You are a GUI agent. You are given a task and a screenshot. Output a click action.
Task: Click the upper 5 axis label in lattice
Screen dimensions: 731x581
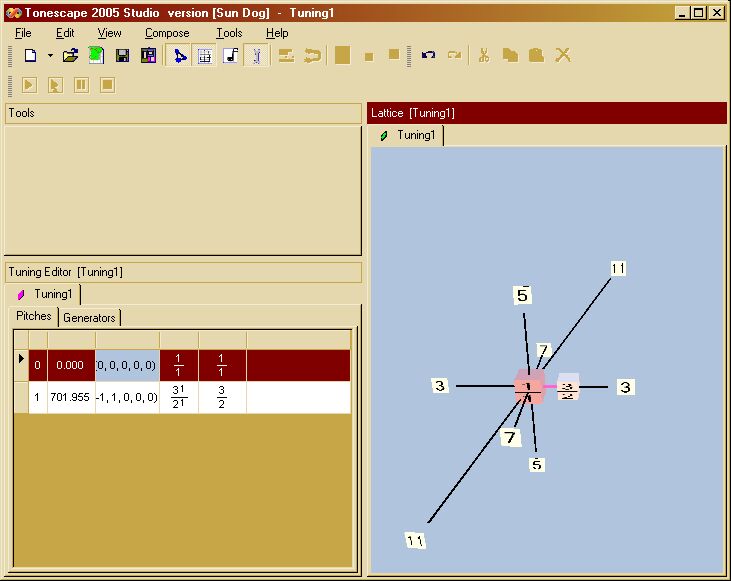click(x=523, y=295)
